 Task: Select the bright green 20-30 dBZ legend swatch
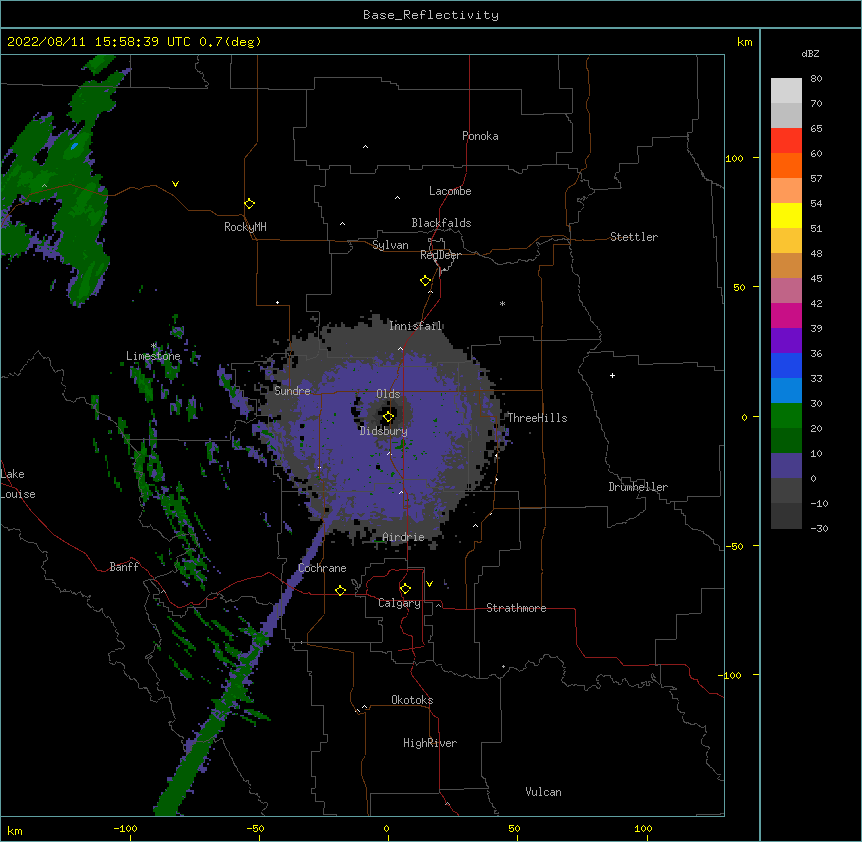[x=786, y=416]
